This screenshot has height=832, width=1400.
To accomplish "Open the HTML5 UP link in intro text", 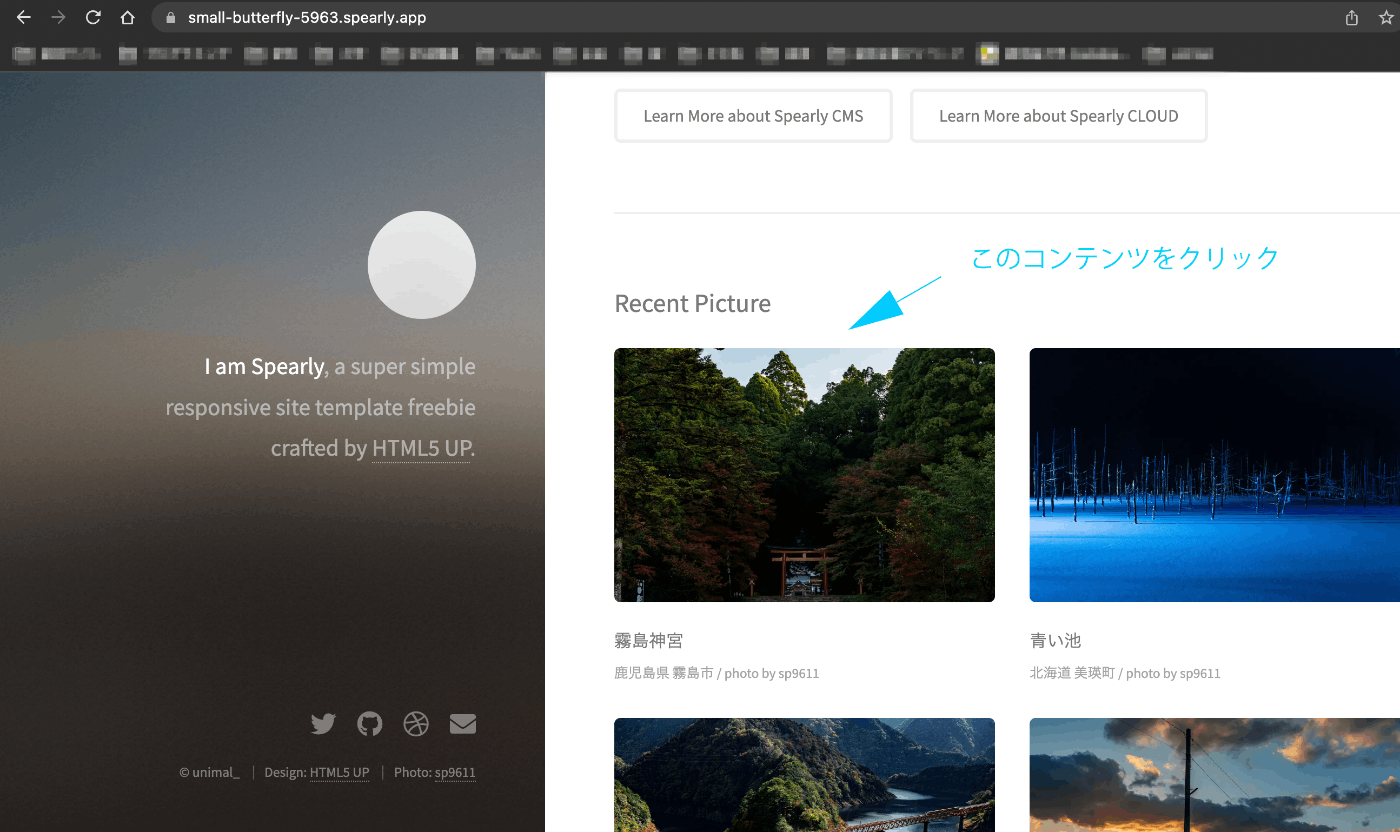I will [x=421, y=448].
